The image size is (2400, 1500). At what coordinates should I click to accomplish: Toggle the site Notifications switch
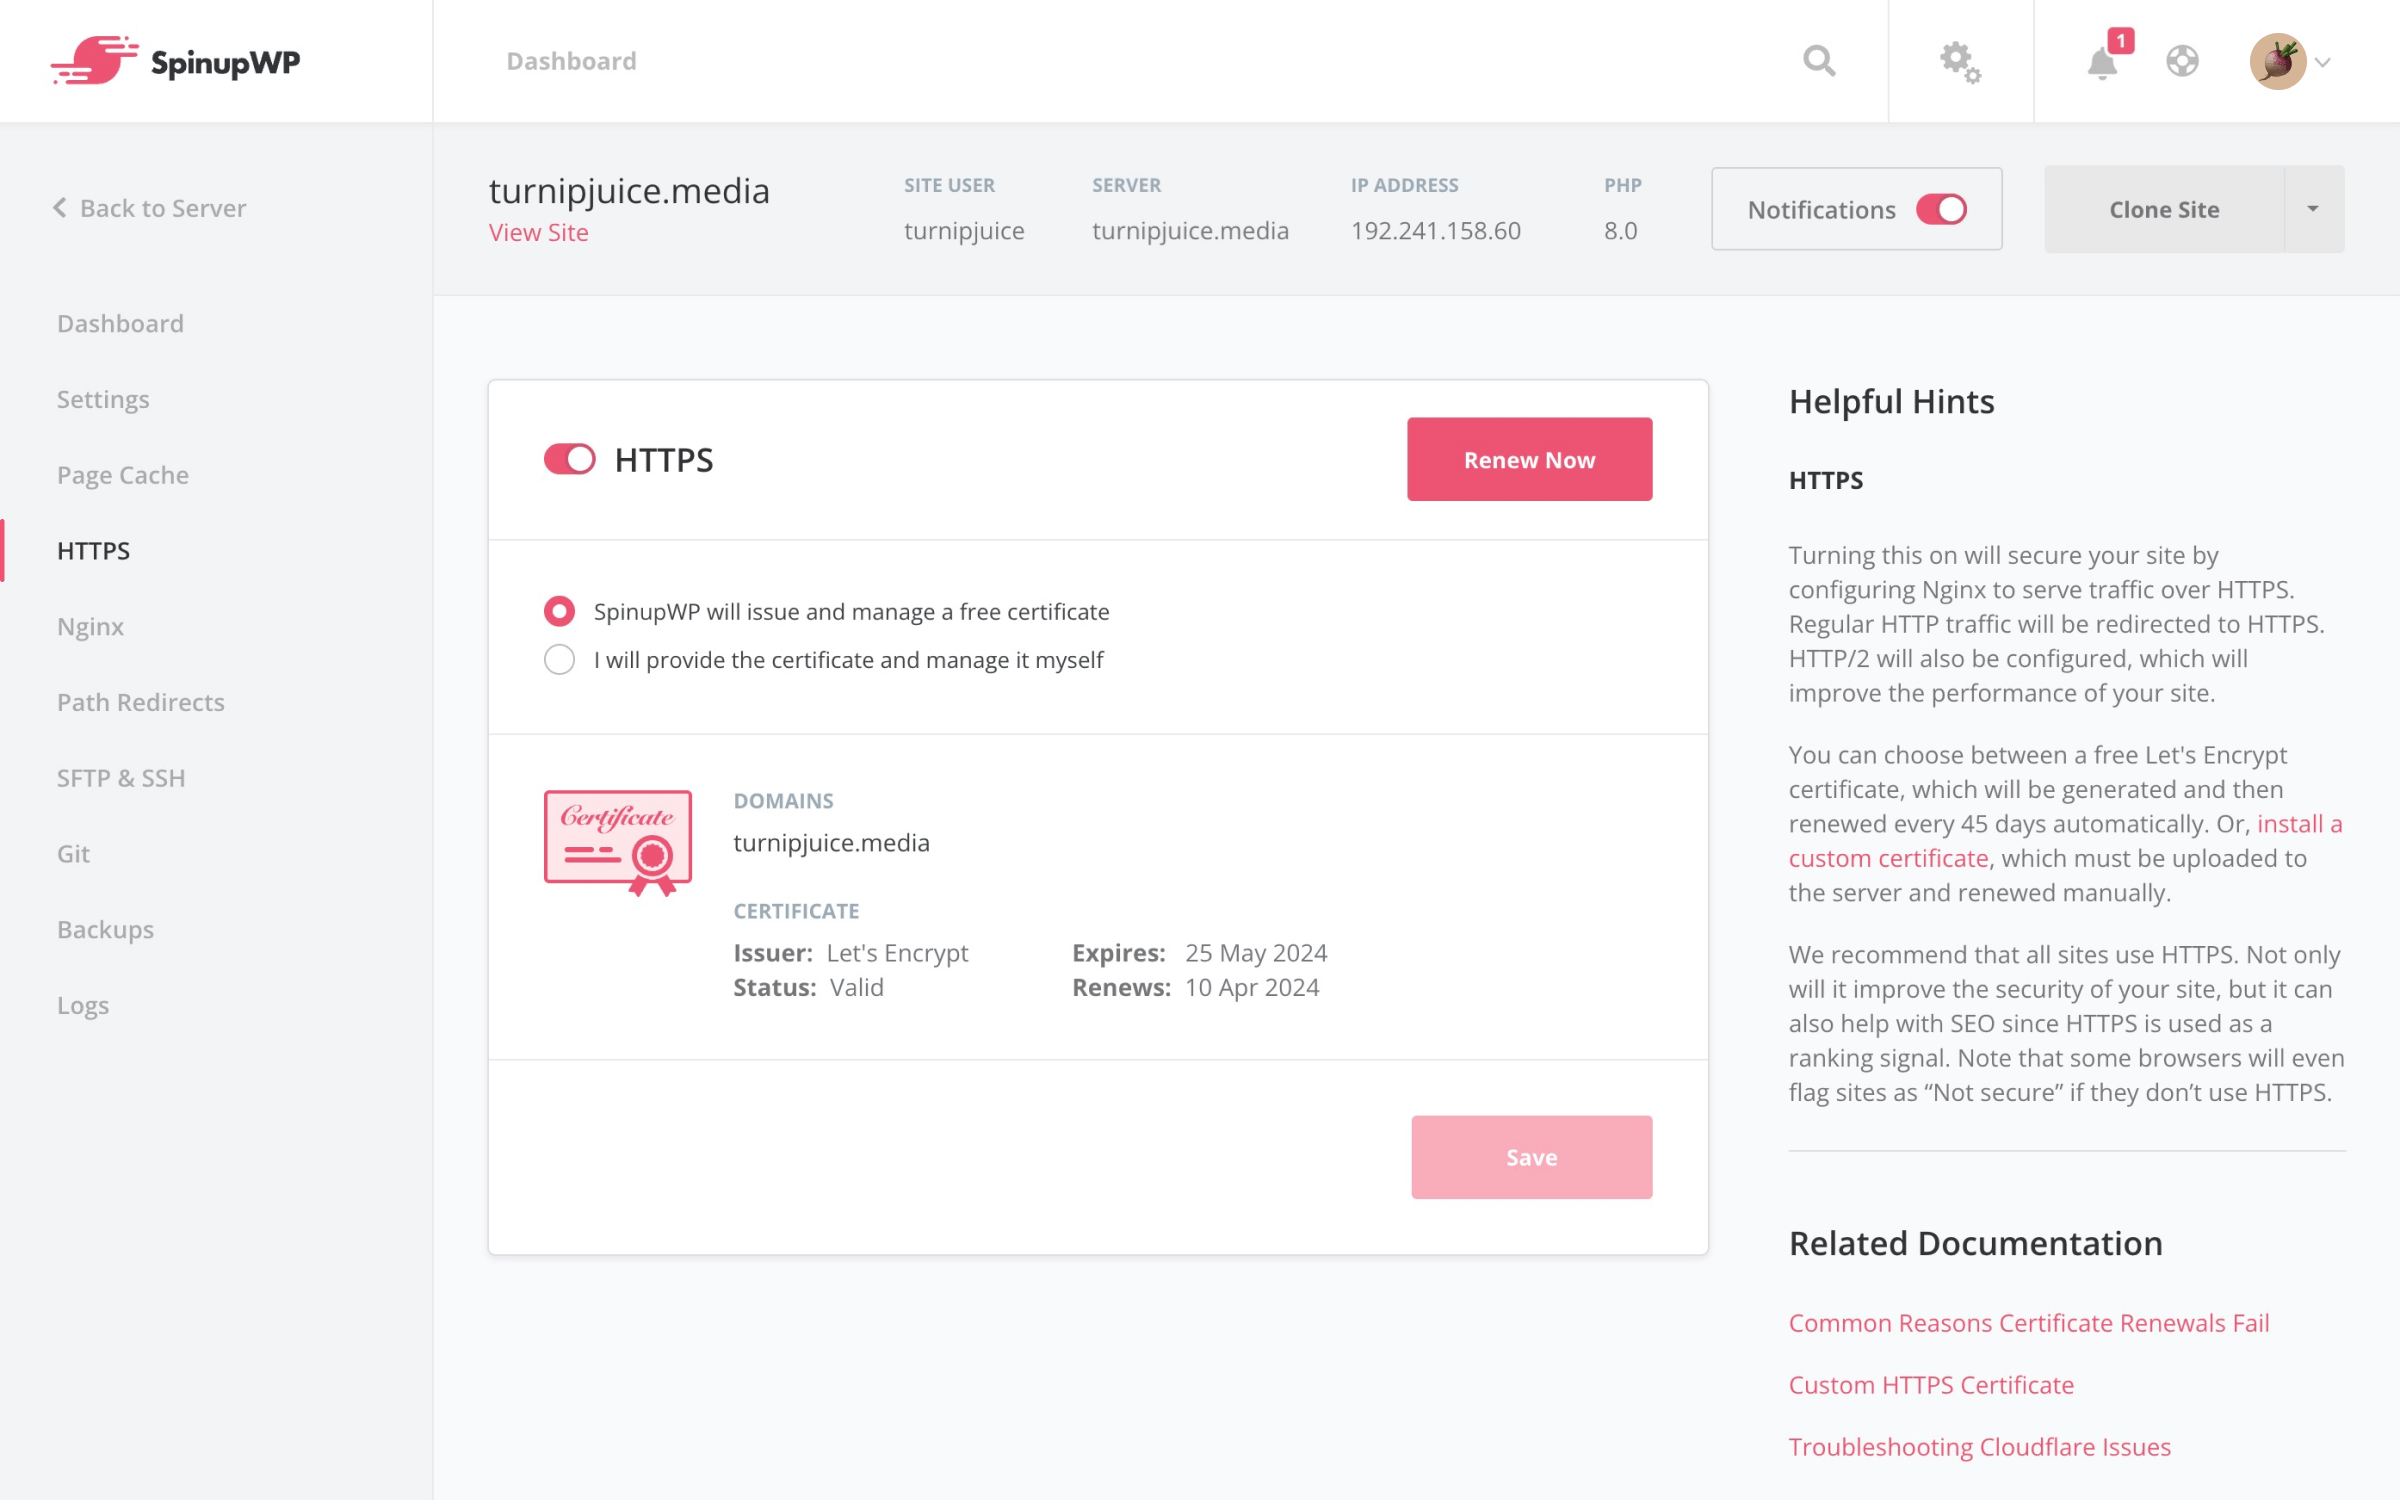click(1941, 209)
